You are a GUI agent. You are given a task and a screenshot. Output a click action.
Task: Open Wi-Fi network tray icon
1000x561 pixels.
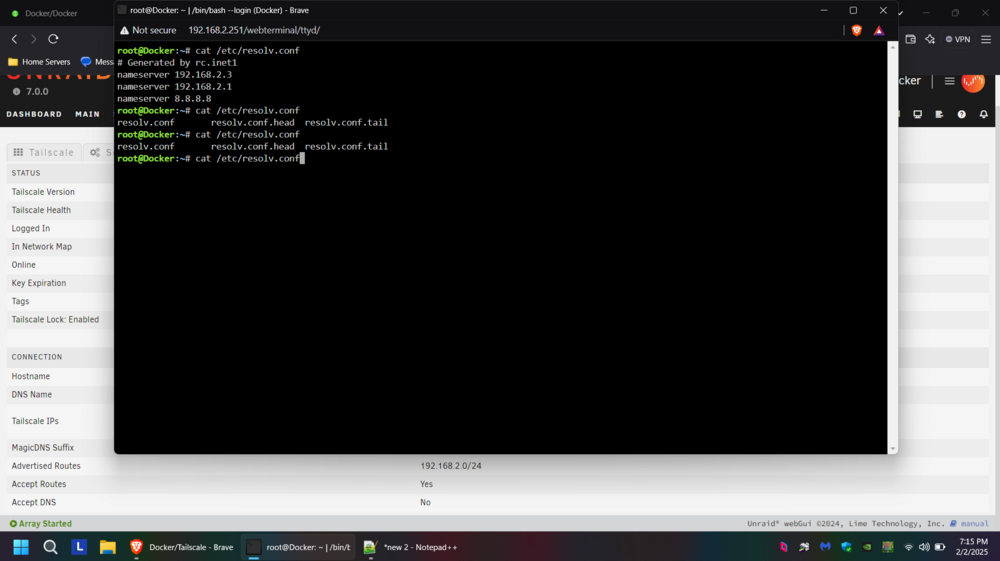click(908, 547)
